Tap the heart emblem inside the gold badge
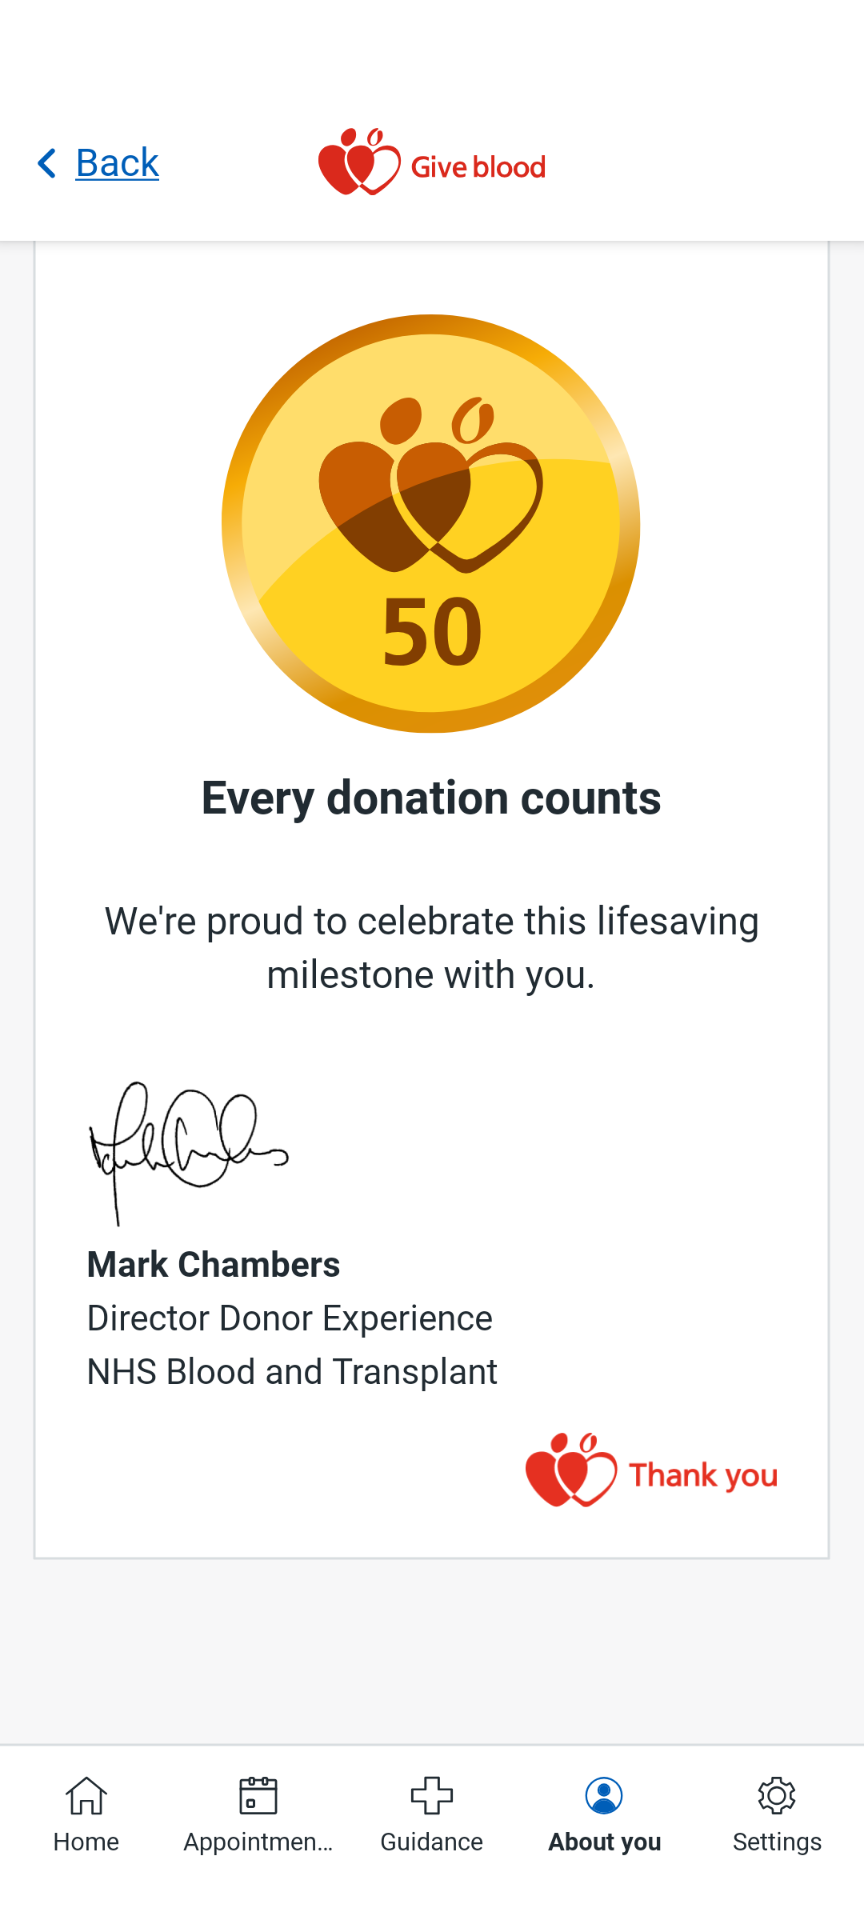This screenshot has width=864, height=1920. coord(430,486)
